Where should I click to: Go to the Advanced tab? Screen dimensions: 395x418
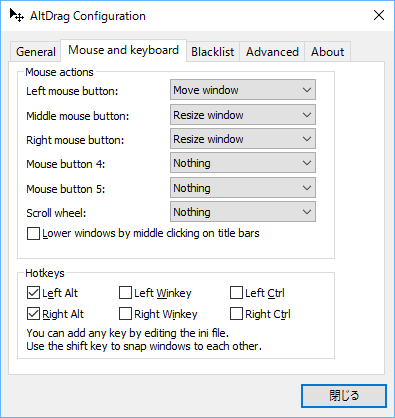click(x=272, y=52)
